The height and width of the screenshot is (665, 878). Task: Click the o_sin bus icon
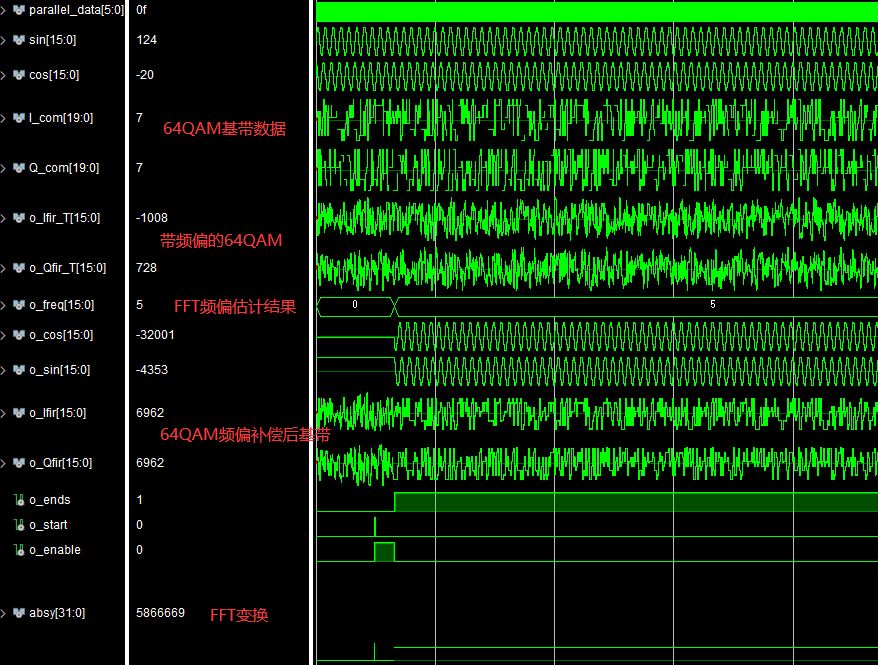19,370
